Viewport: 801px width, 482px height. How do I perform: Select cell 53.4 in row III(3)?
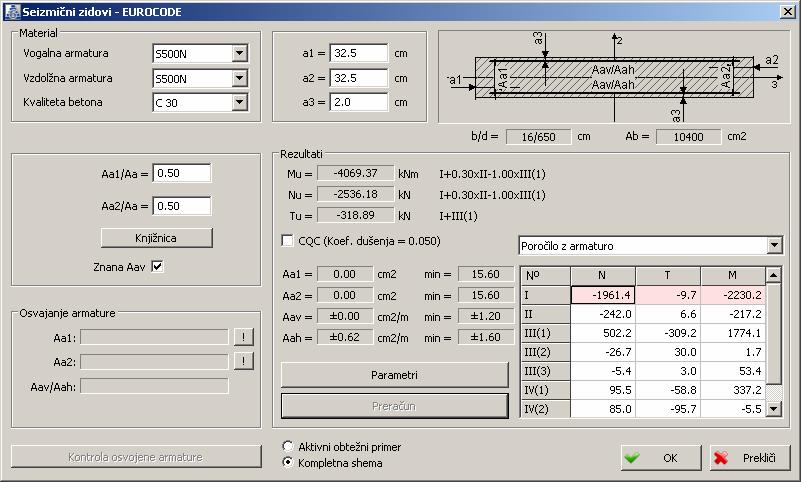(x=733, y=371)
